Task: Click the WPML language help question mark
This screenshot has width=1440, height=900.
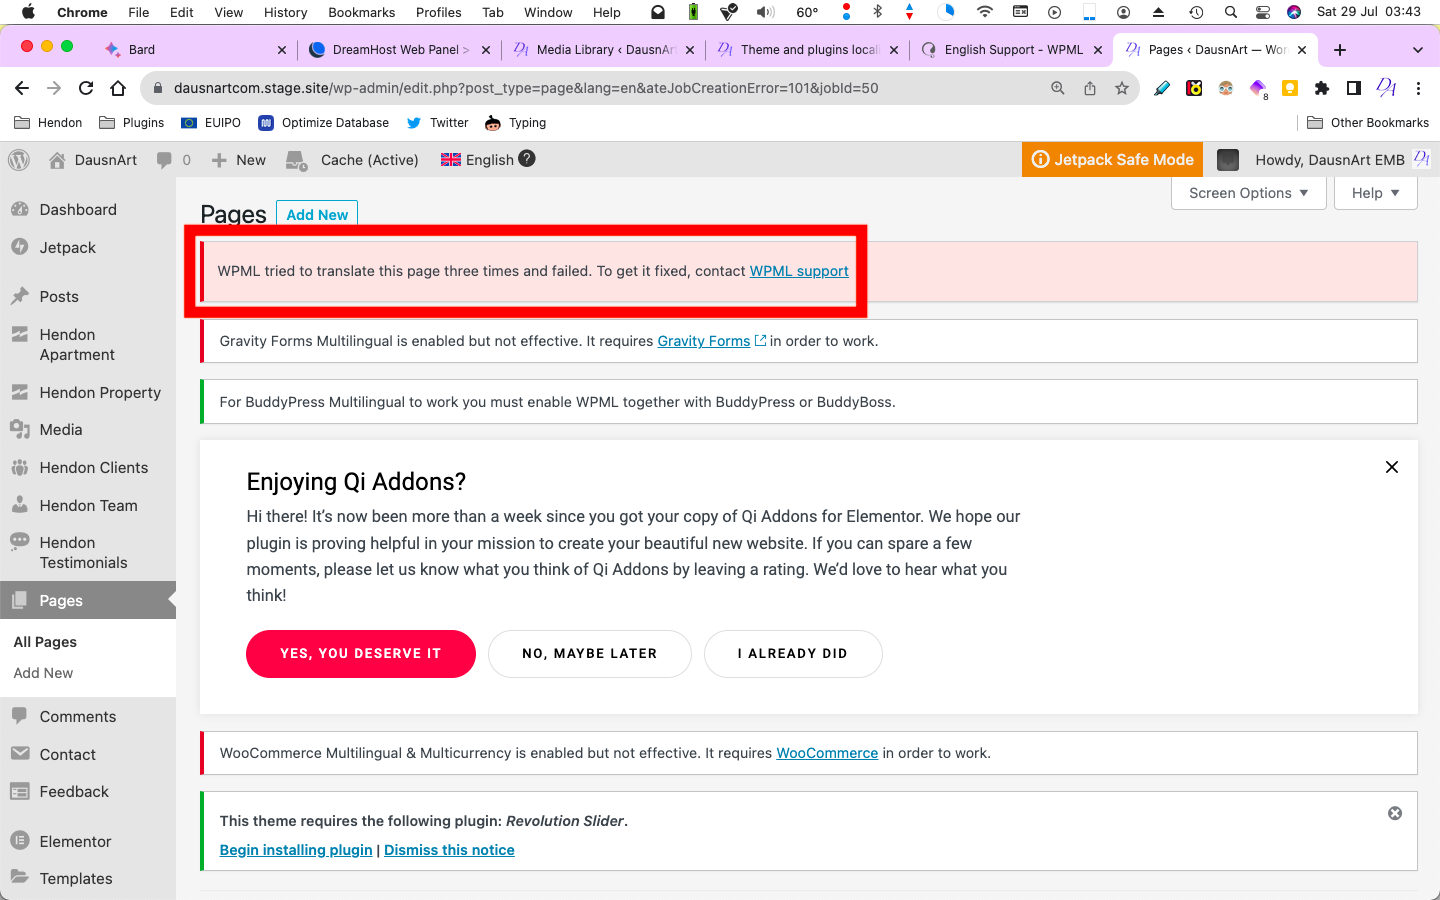Action: pos(527,159)
